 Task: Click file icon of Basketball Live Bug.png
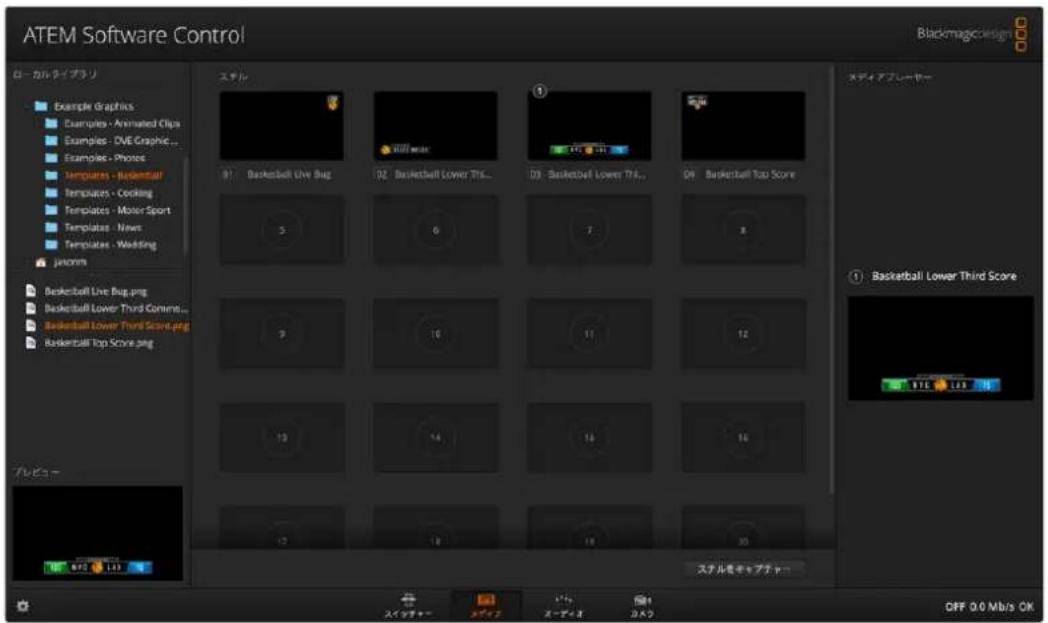tap(31, 291)
